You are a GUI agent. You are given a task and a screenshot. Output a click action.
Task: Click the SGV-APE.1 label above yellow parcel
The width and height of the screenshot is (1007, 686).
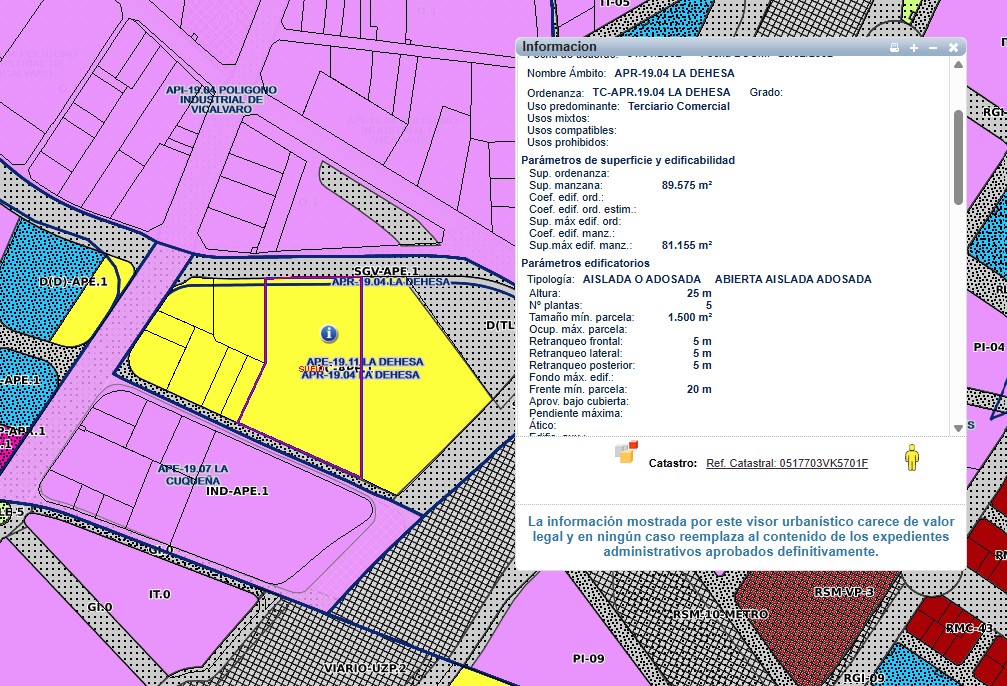click(385, 271)
